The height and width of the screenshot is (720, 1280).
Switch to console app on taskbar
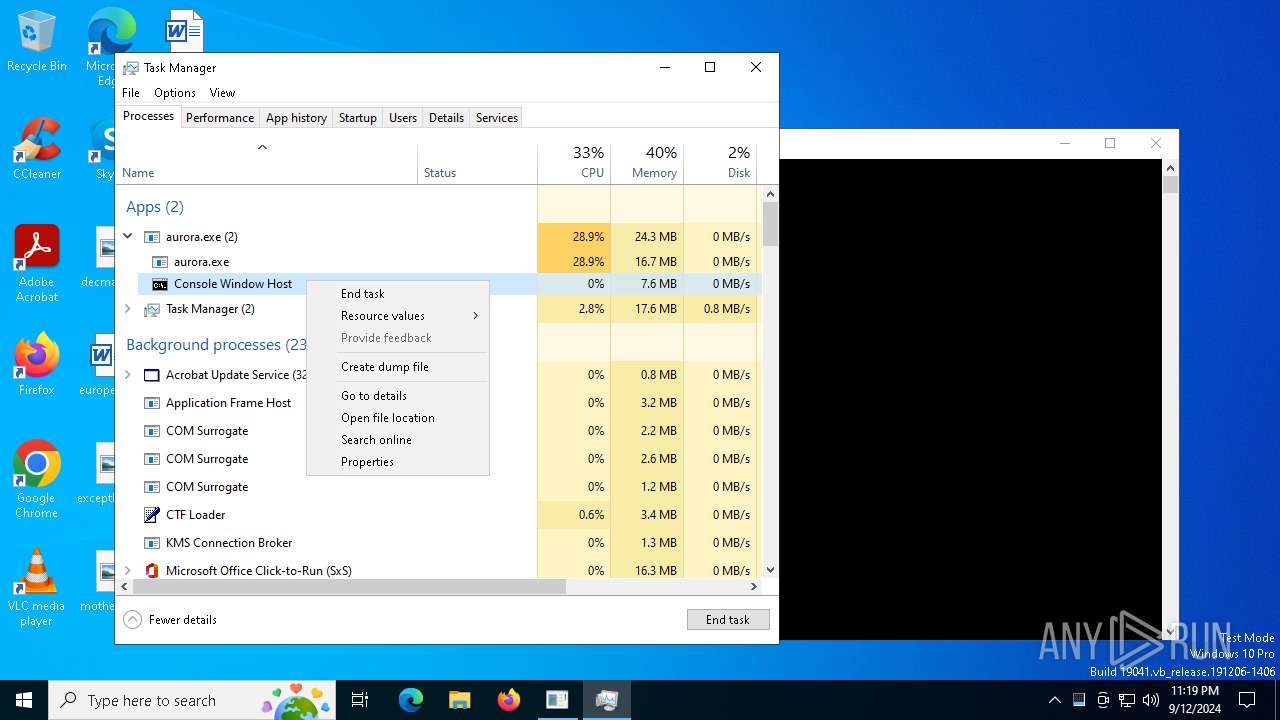pyautogui.click(x=557, y=700)
